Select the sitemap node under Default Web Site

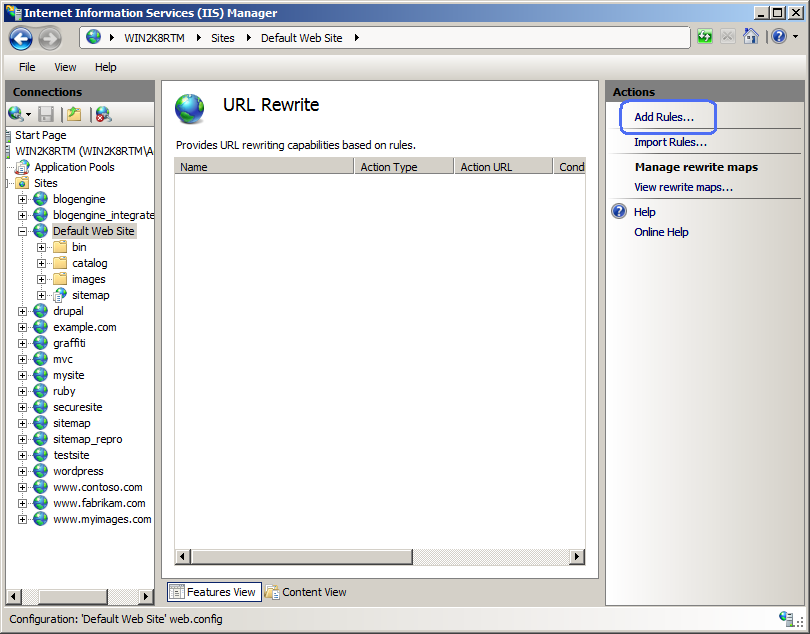tap(90, 295)
